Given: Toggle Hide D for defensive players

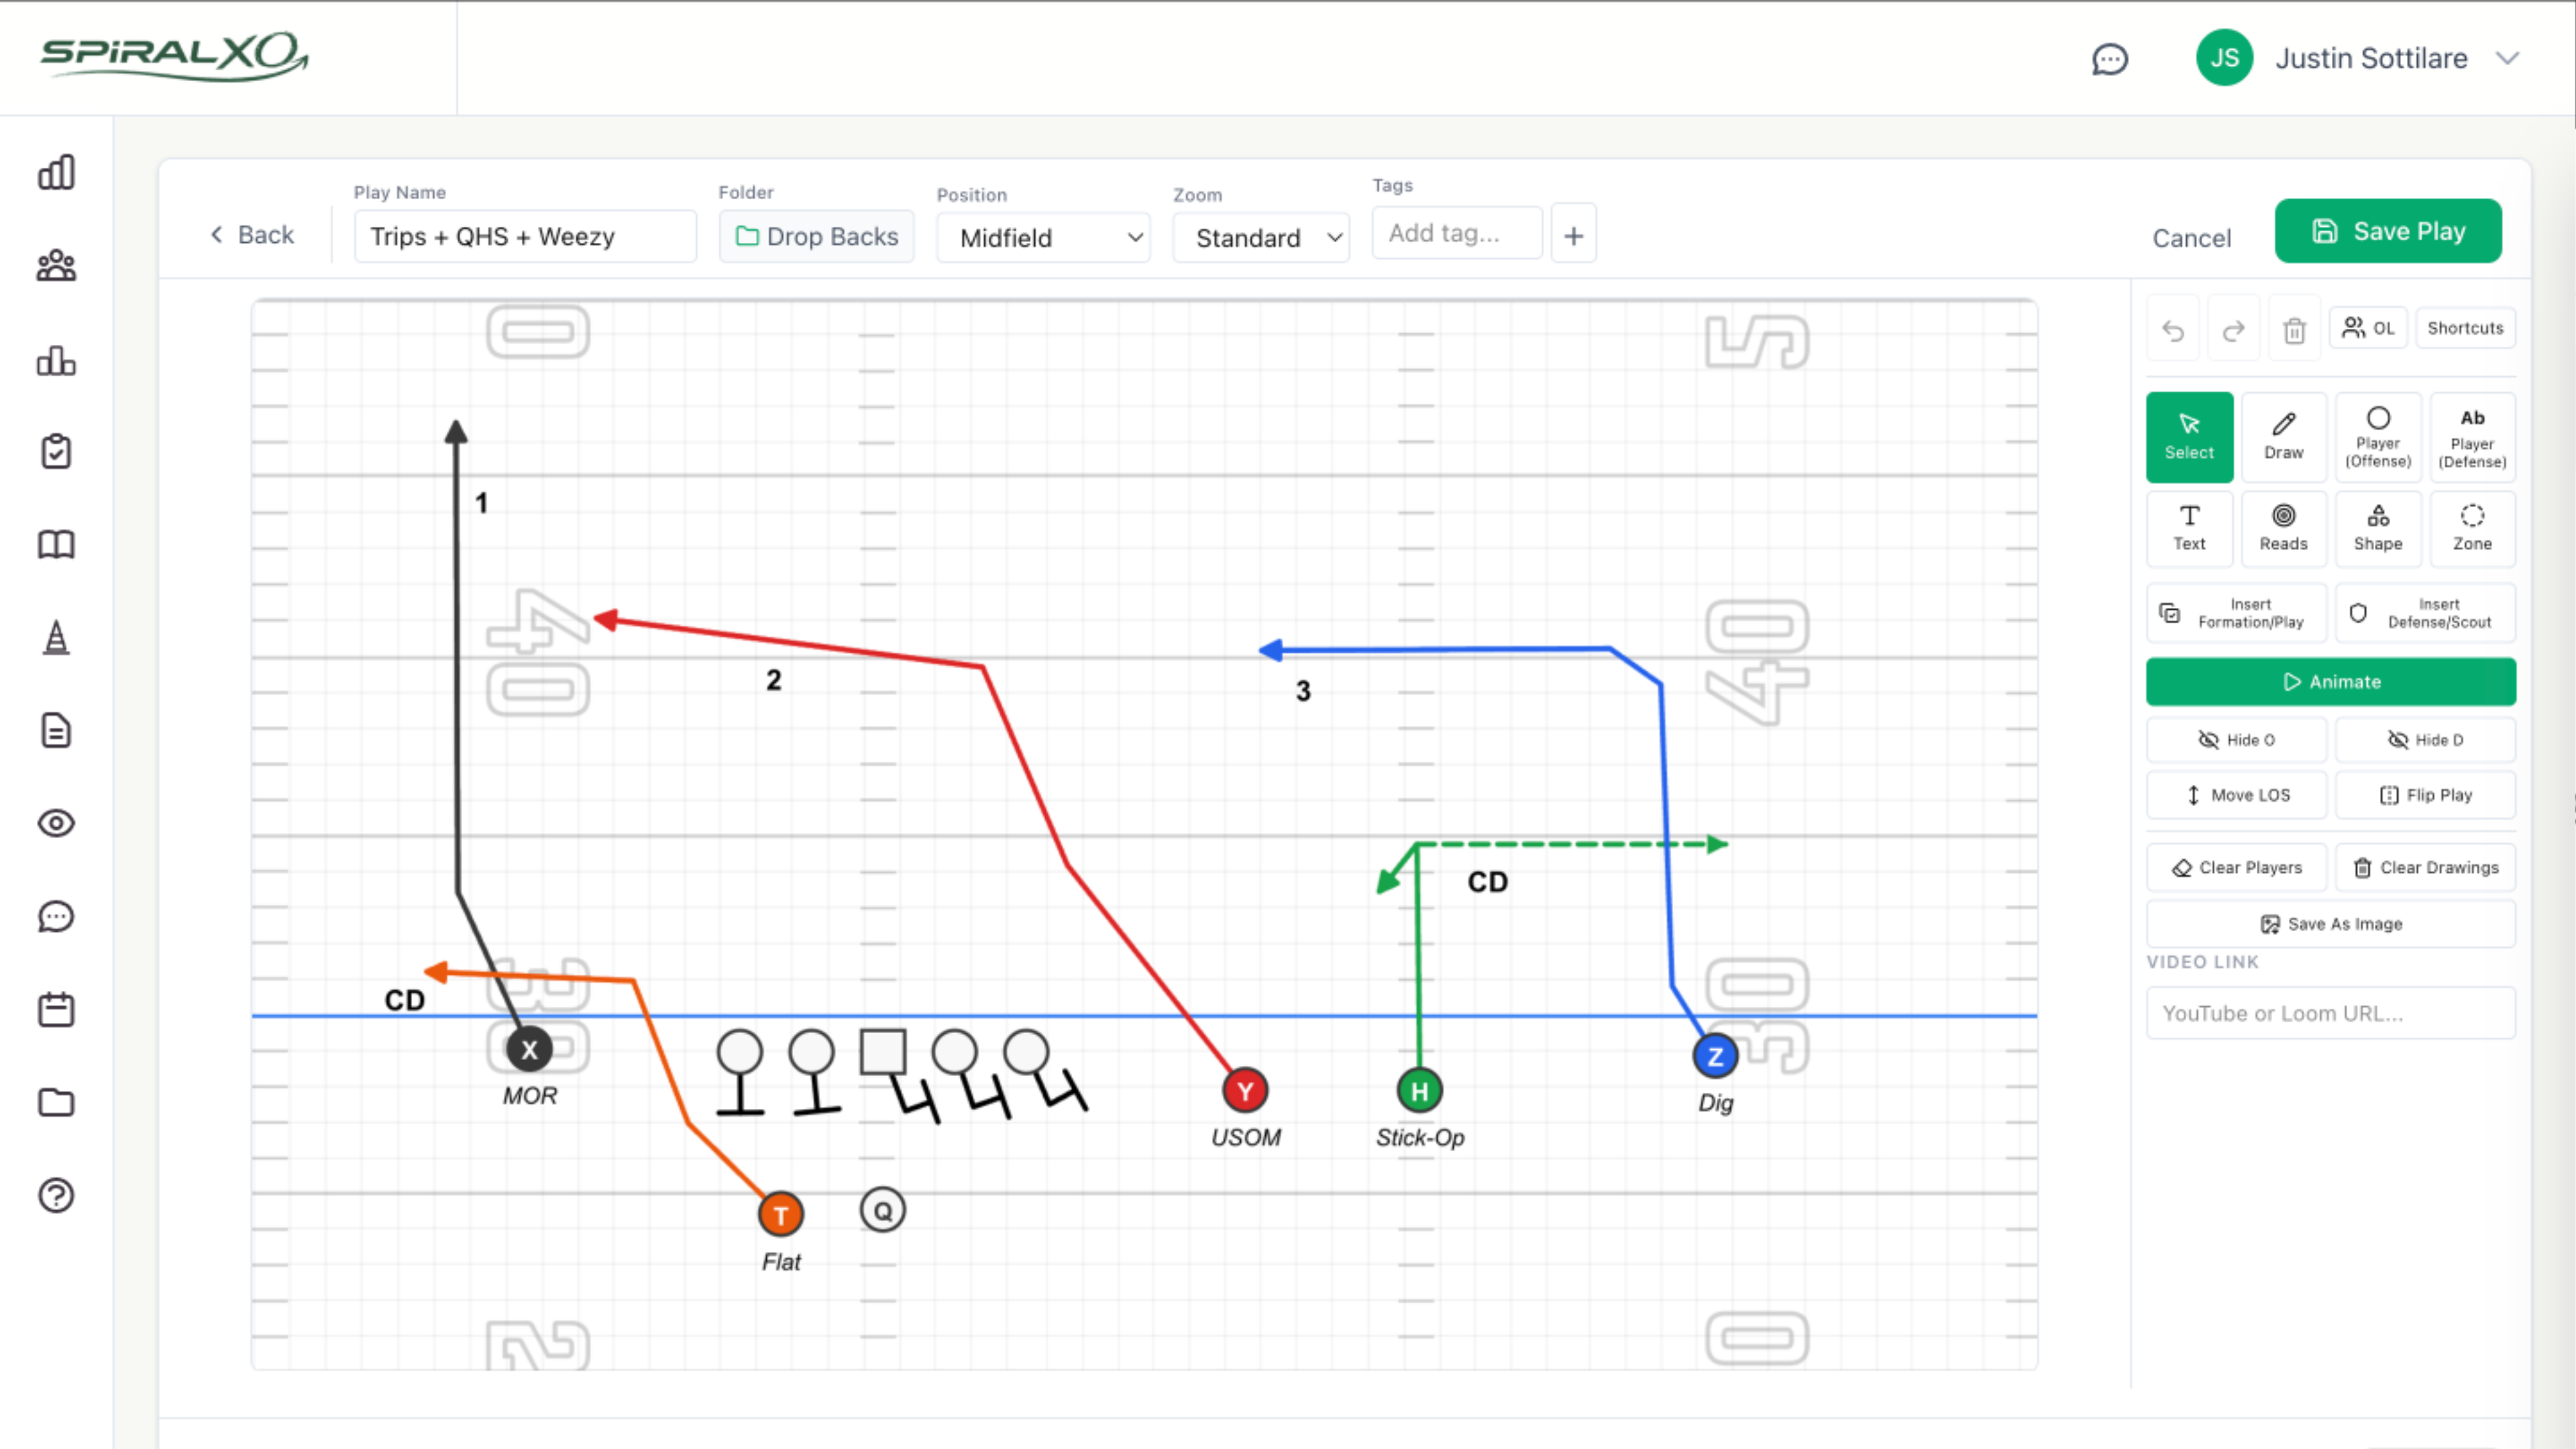Looking at the screenshot, I should coord(2426,739).
